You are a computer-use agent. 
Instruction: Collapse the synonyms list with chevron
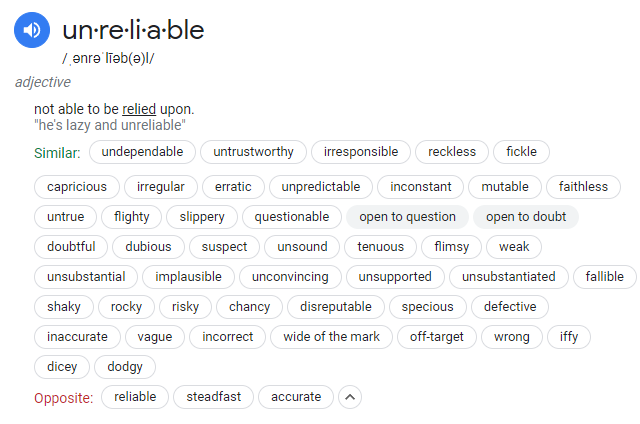350,397
